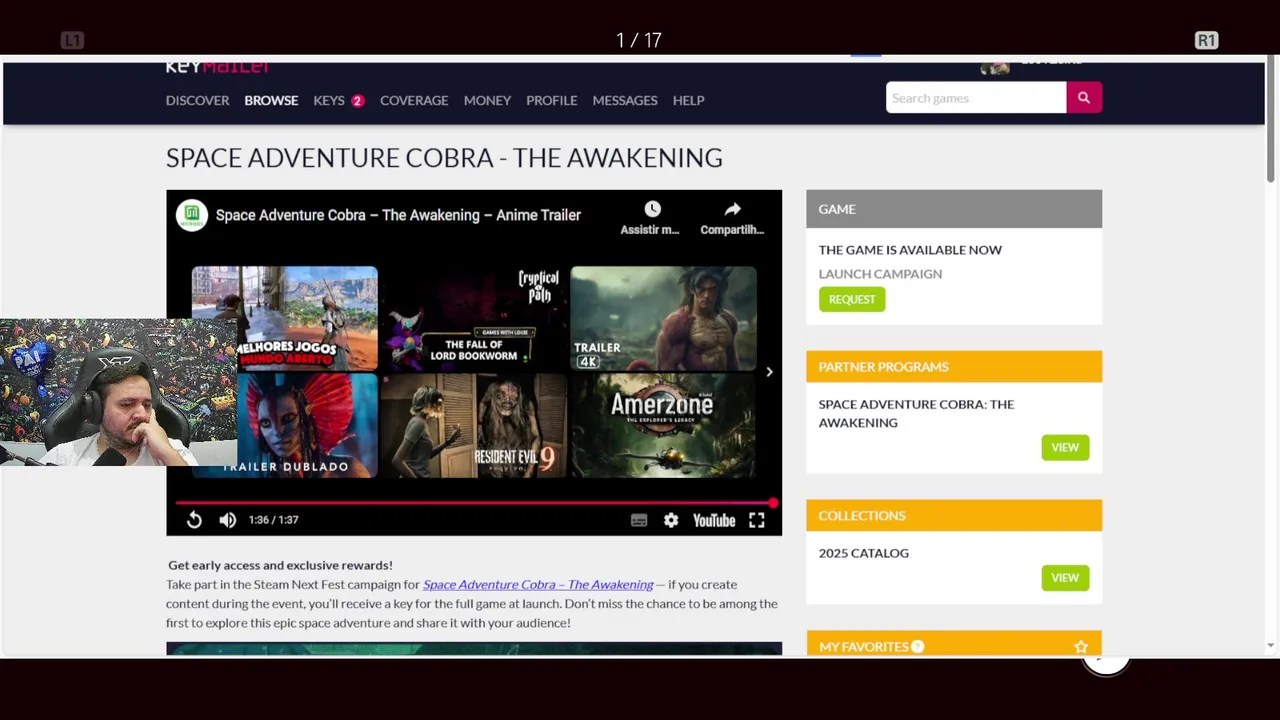Click the video title Space Adventure Cobra Anime Trailer
This screenshot has height=720, width=1280.
click(398, 215)
